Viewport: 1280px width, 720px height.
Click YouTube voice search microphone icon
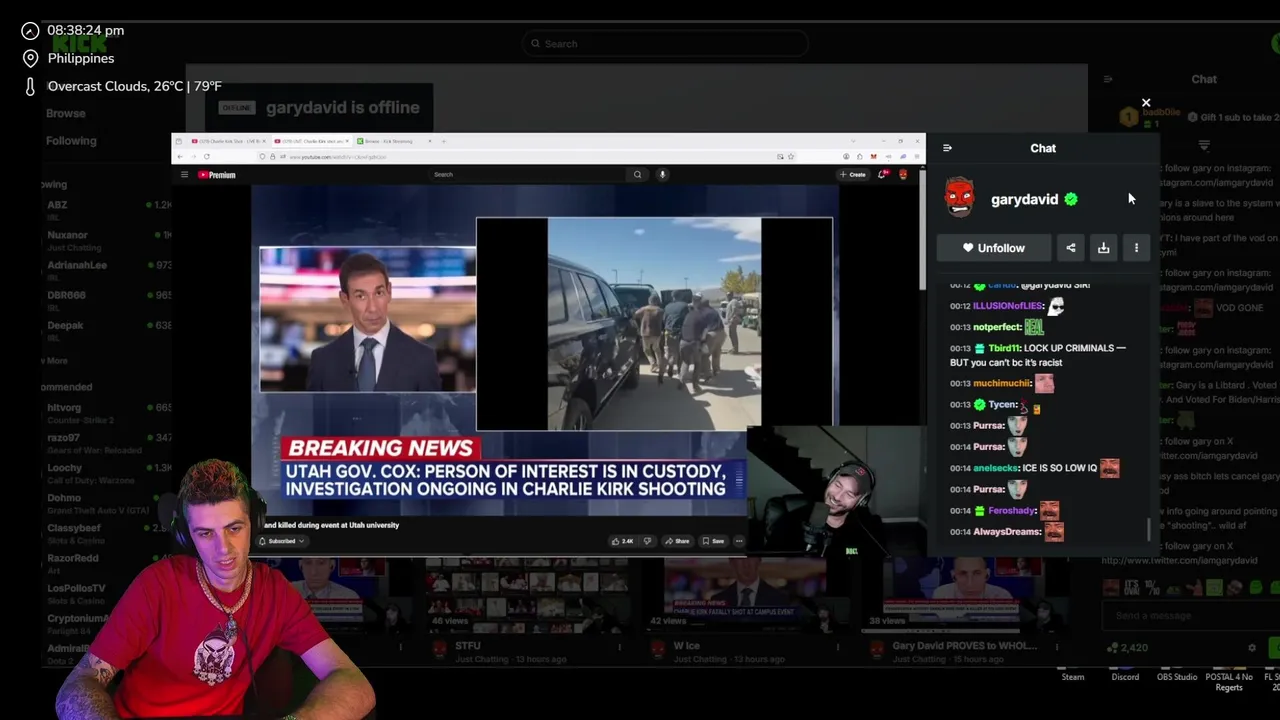tap(662, 175)
